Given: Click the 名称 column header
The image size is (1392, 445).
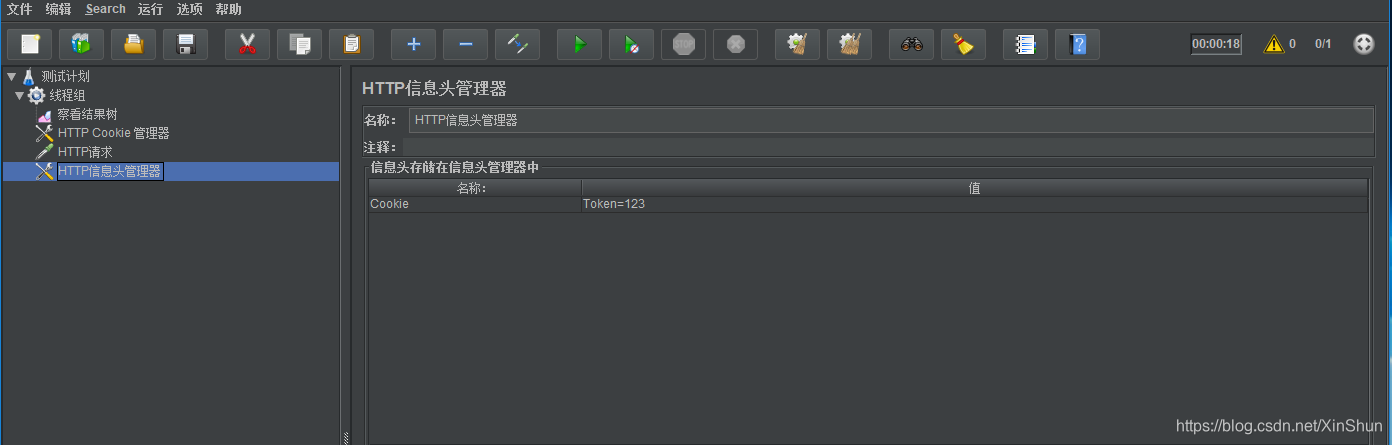Looking at the screenshot, I should click(x=475, y=188).
